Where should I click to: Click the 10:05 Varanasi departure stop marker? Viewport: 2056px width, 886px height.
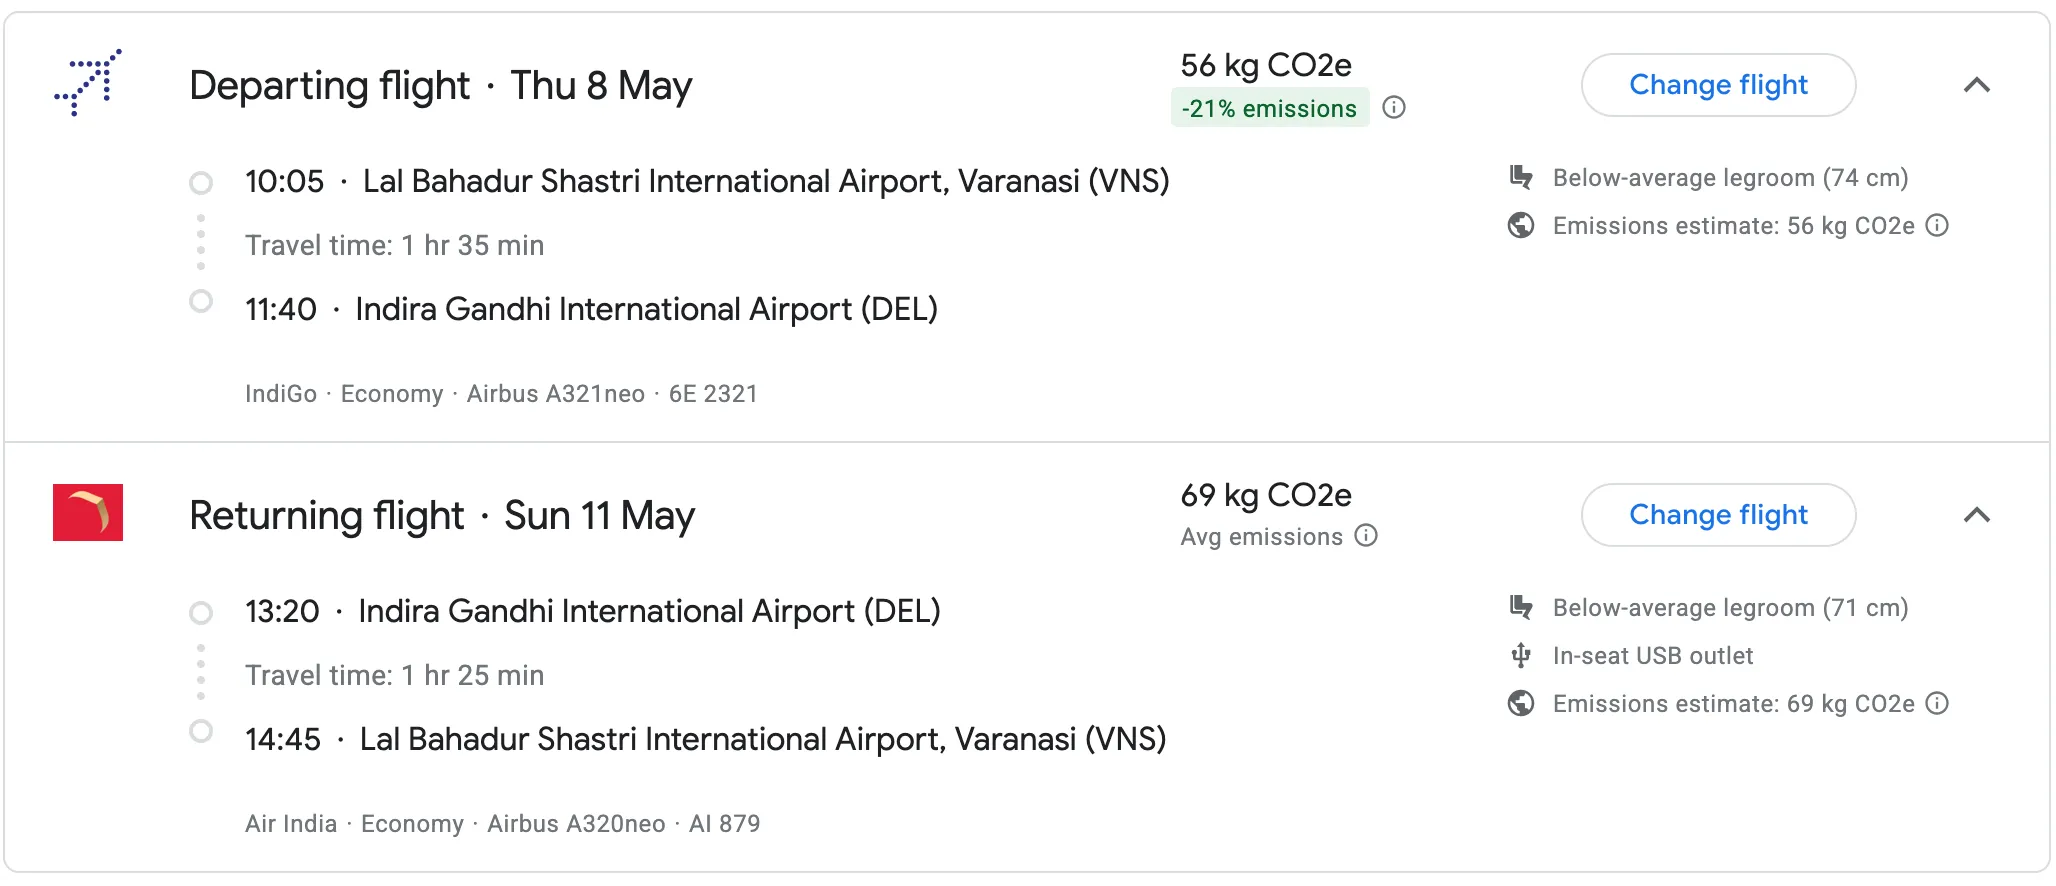pyautogui.click(x=201, y=183)
